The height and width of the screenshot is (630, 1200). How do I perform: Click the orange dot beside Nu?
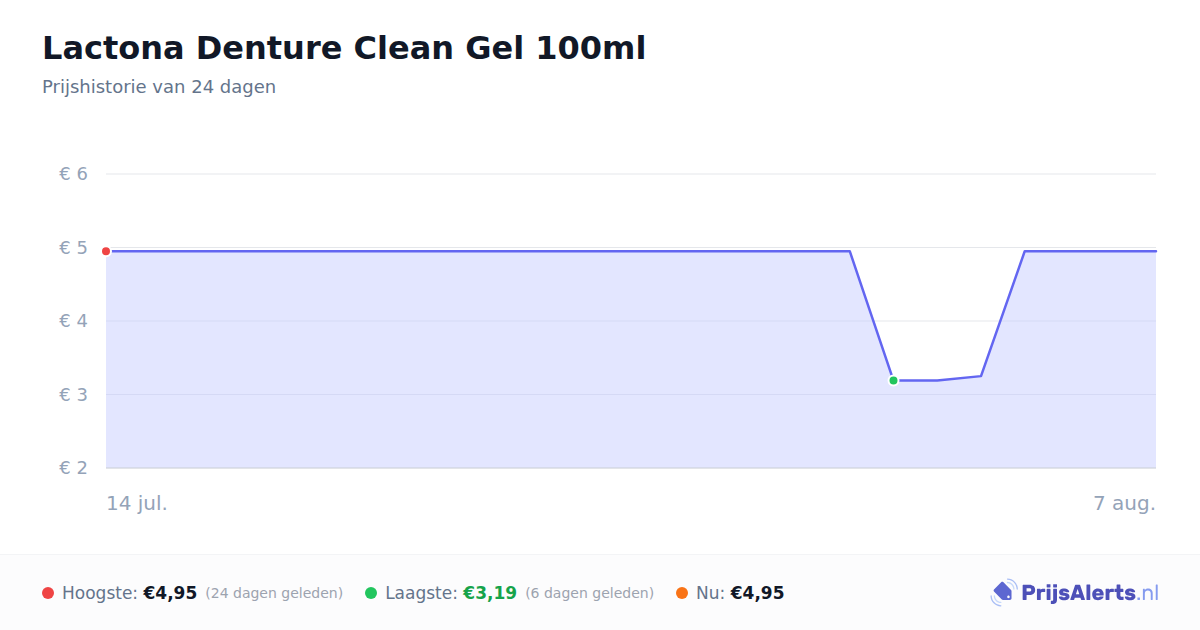[x=682, y=593]
